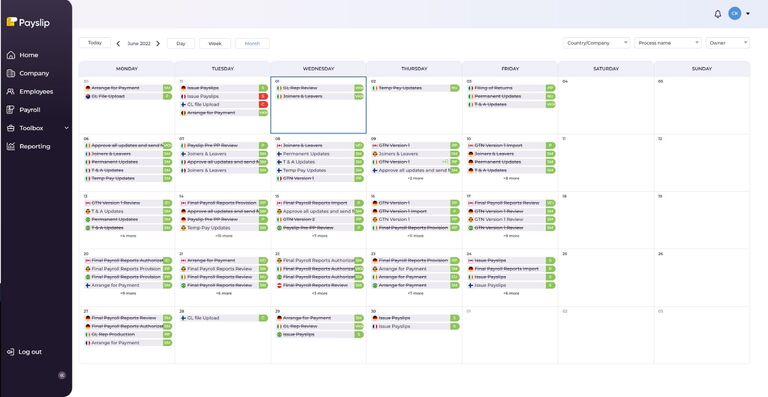The image size is (768, 397).
Task: Open the account menu caret beside the avatar
Action: click(x=747, y=14)
